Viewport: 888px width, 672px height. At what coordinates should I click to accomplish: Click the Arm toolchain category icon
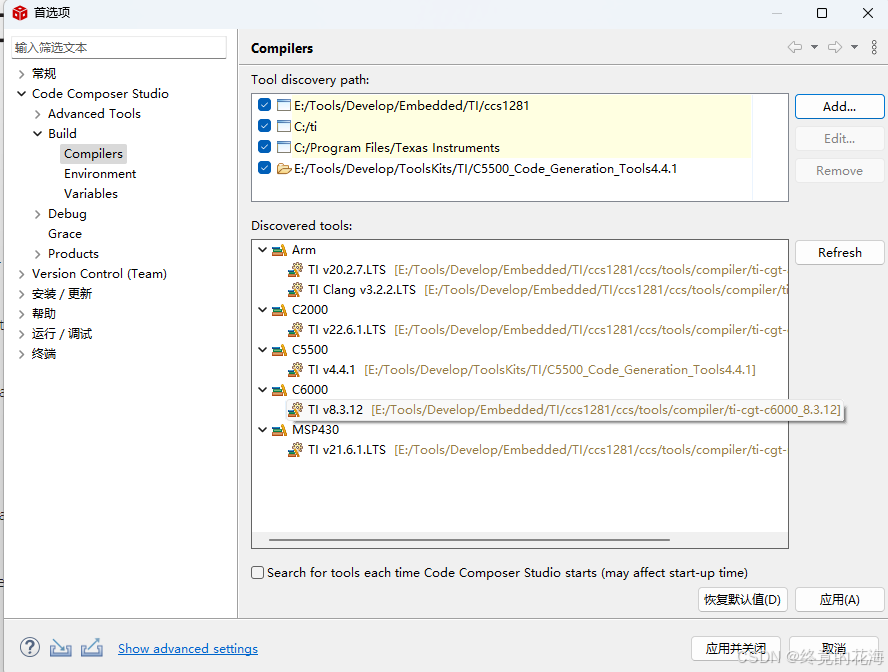click(279, 250)
